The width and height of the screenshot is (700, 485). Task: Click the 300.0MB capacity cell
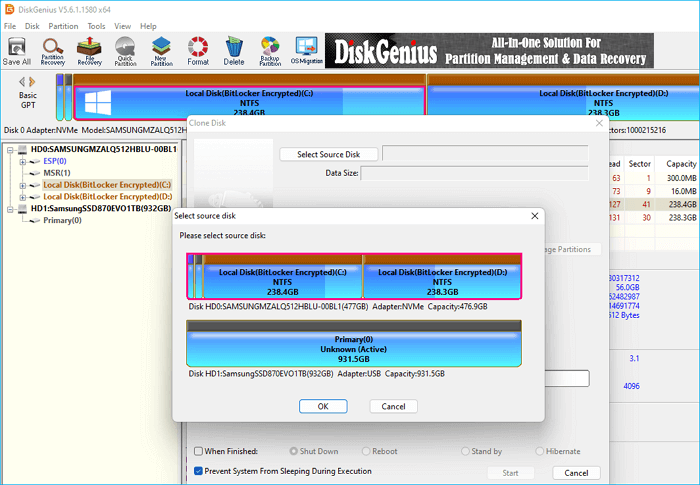[x=682, y=178]
